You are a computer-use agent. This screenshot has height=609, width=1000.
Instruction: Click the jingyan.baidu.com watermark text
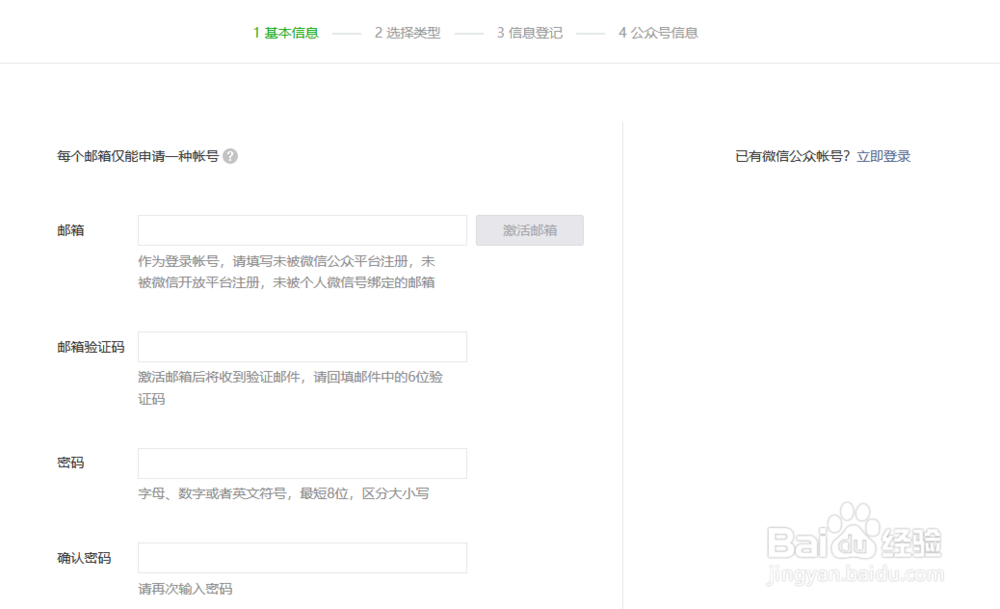853,575
